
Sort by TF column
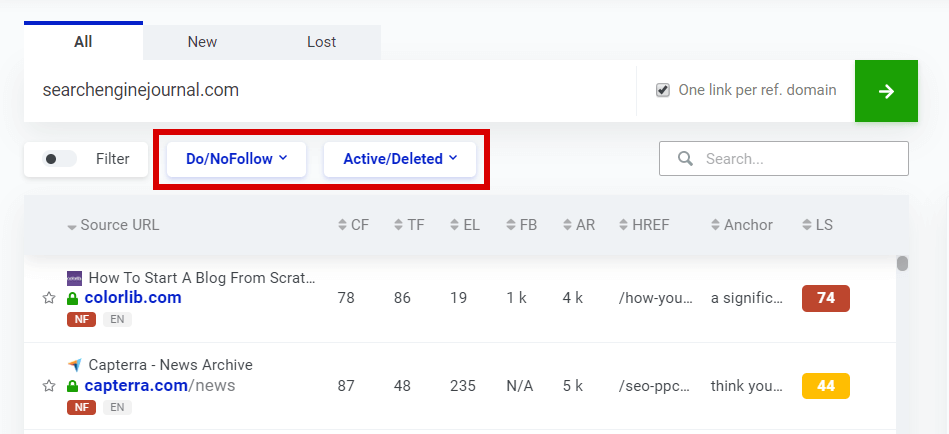409,225
